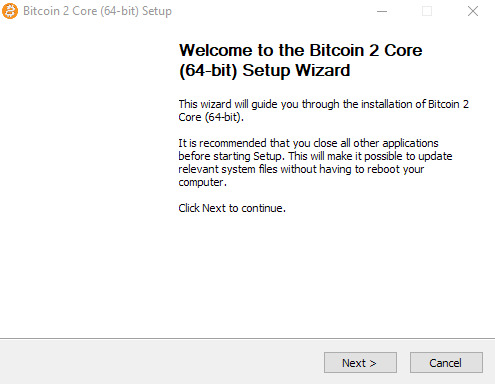
Task: Minimize the setup wizard window
Action: (382, 11)
